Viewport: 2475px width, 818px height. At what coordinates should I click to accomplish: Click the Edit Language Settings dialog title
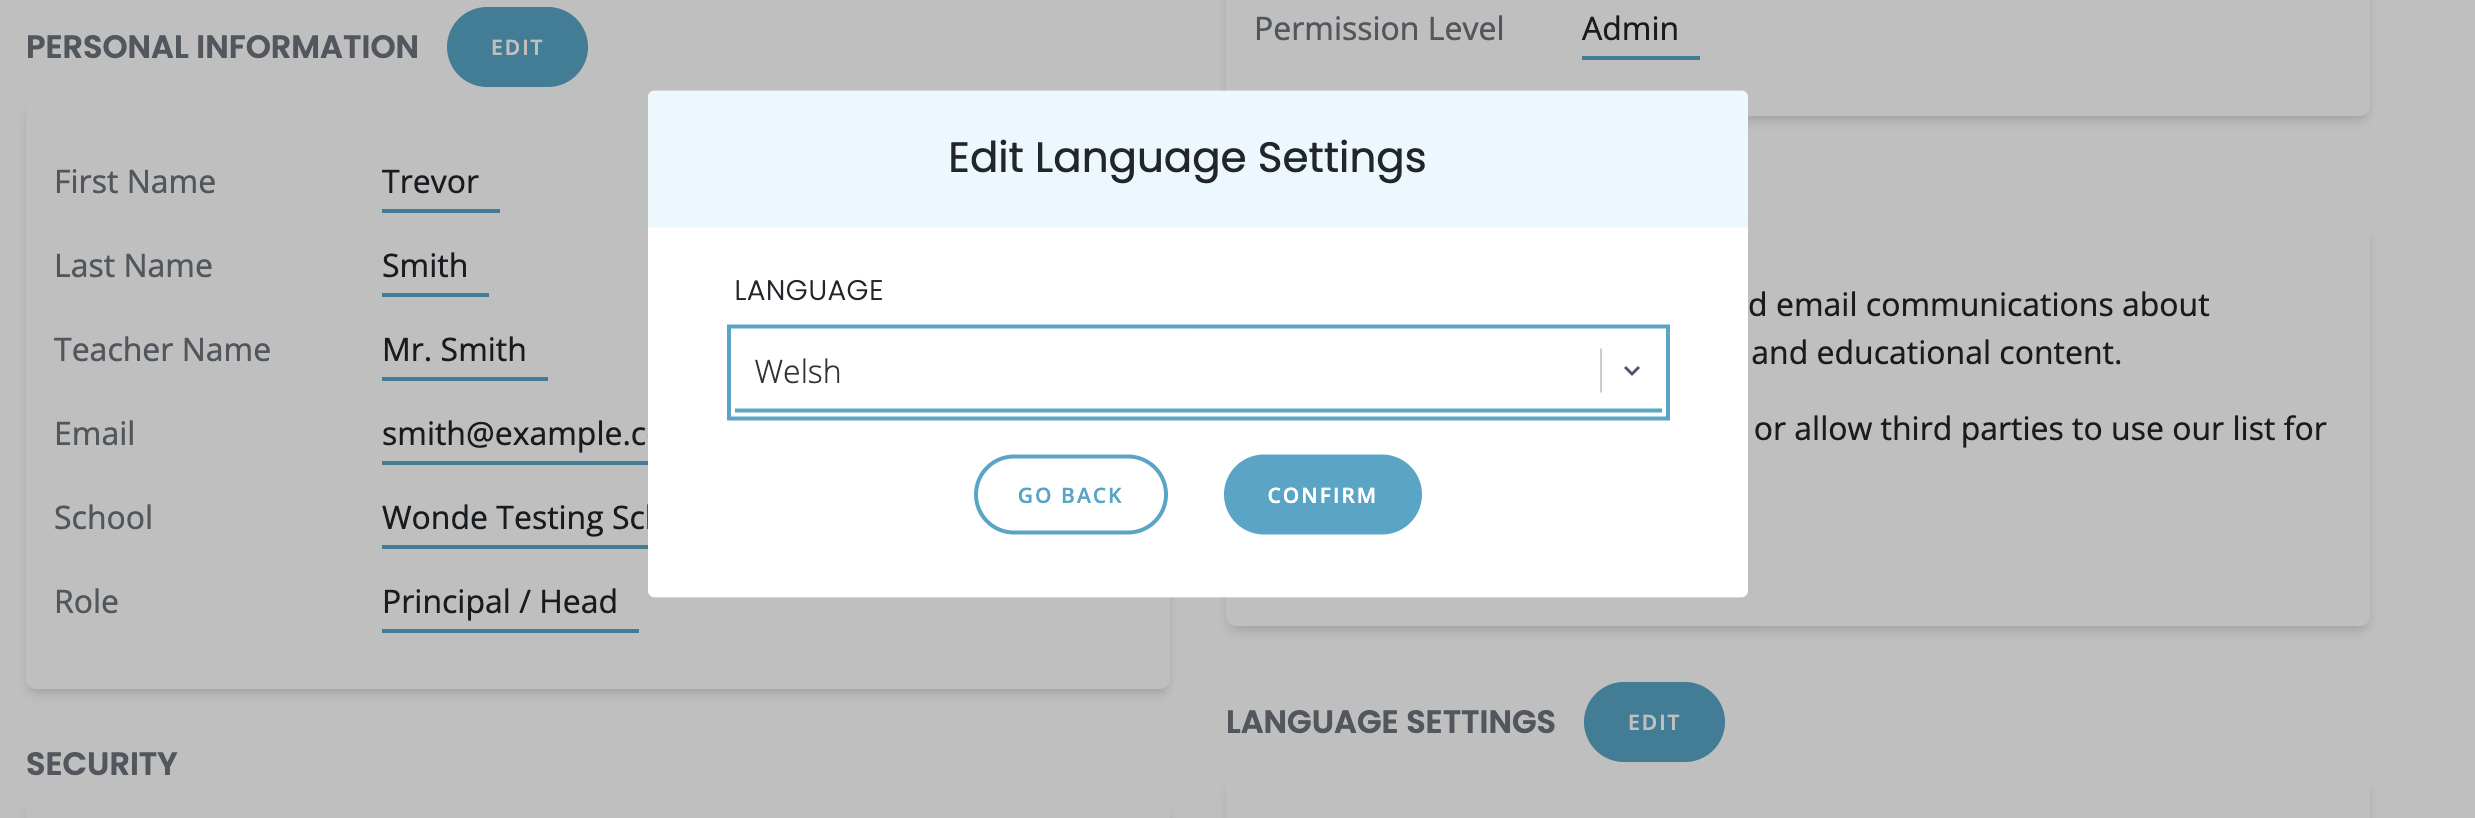pos(1187,158)
